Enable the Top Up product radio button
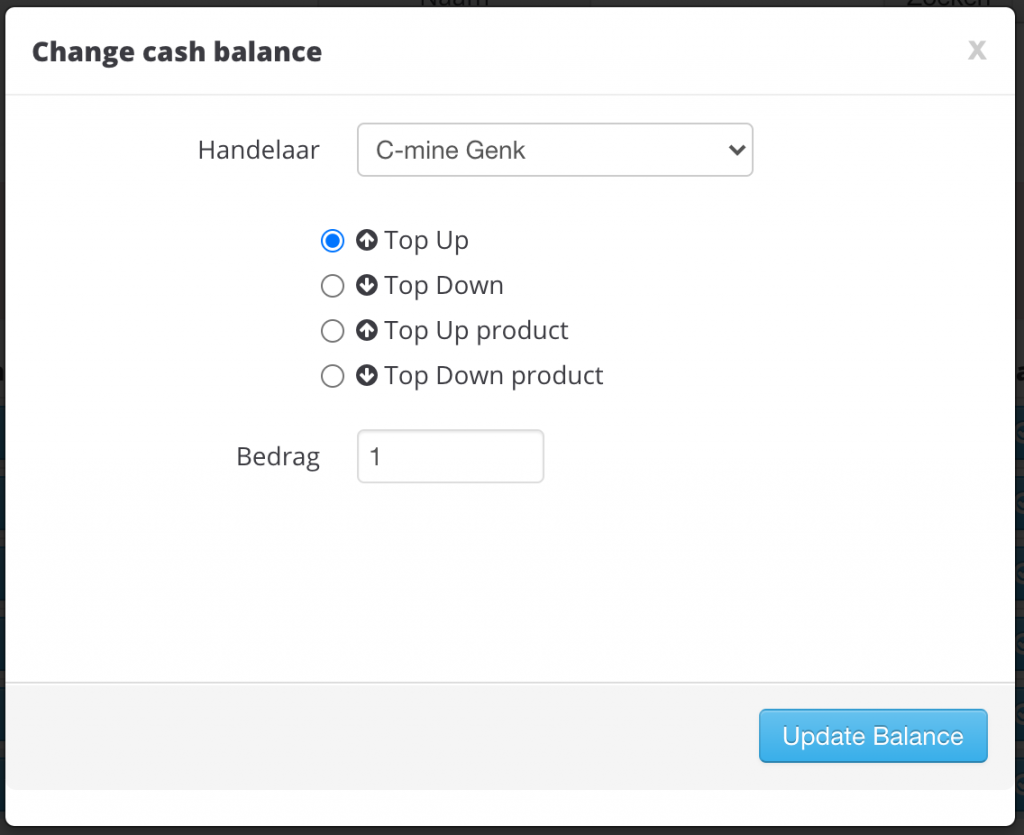 (x=332, y=331)
